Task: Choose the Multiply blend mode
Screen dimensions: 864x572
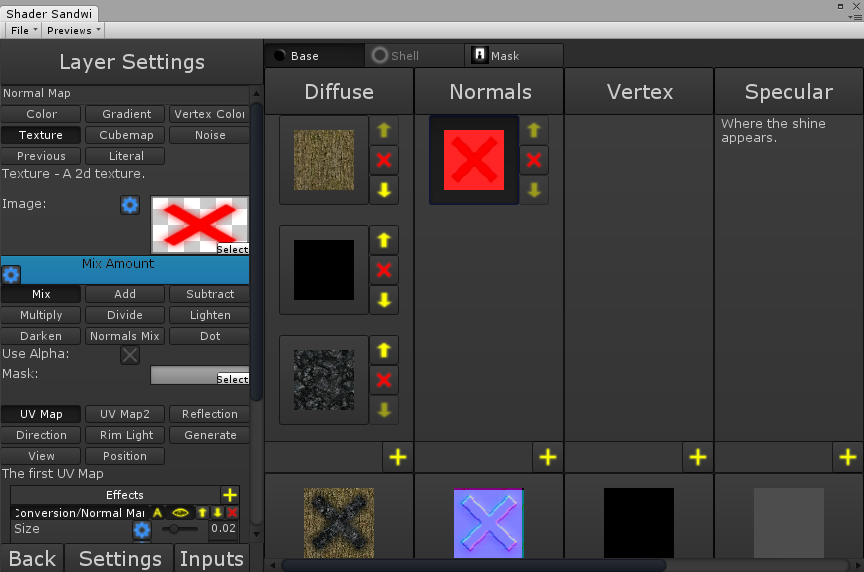Action: (x=41, y=315)
